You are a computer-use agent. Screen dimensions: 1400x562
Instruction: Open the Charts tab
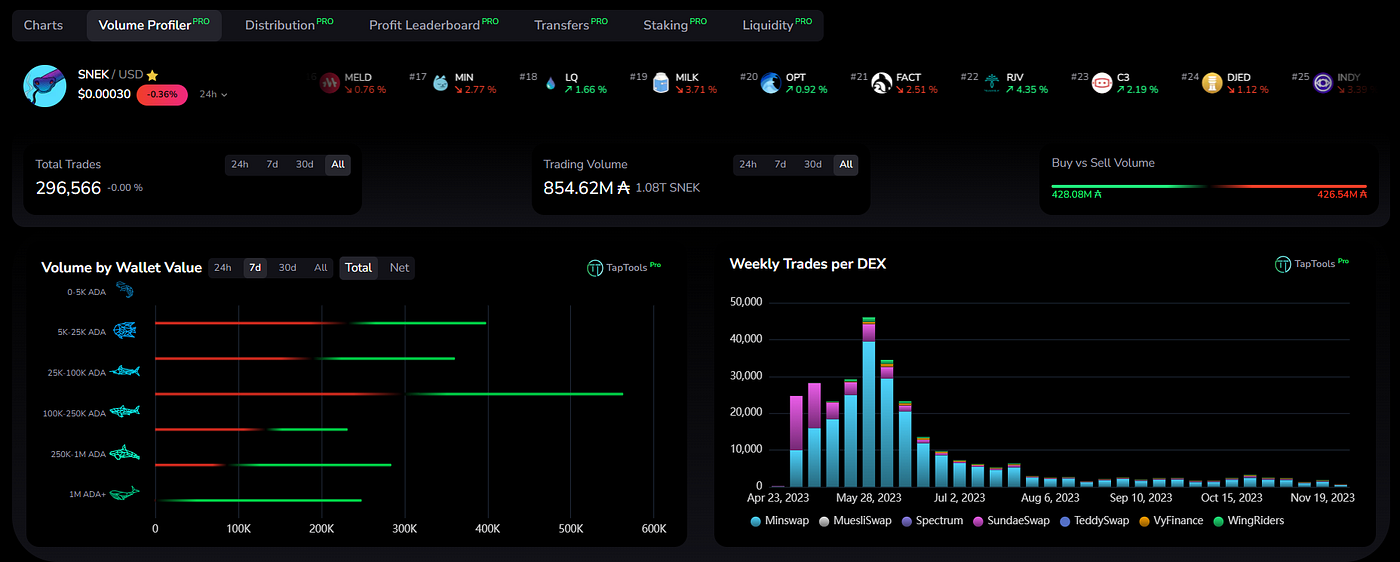coord(43,25)
